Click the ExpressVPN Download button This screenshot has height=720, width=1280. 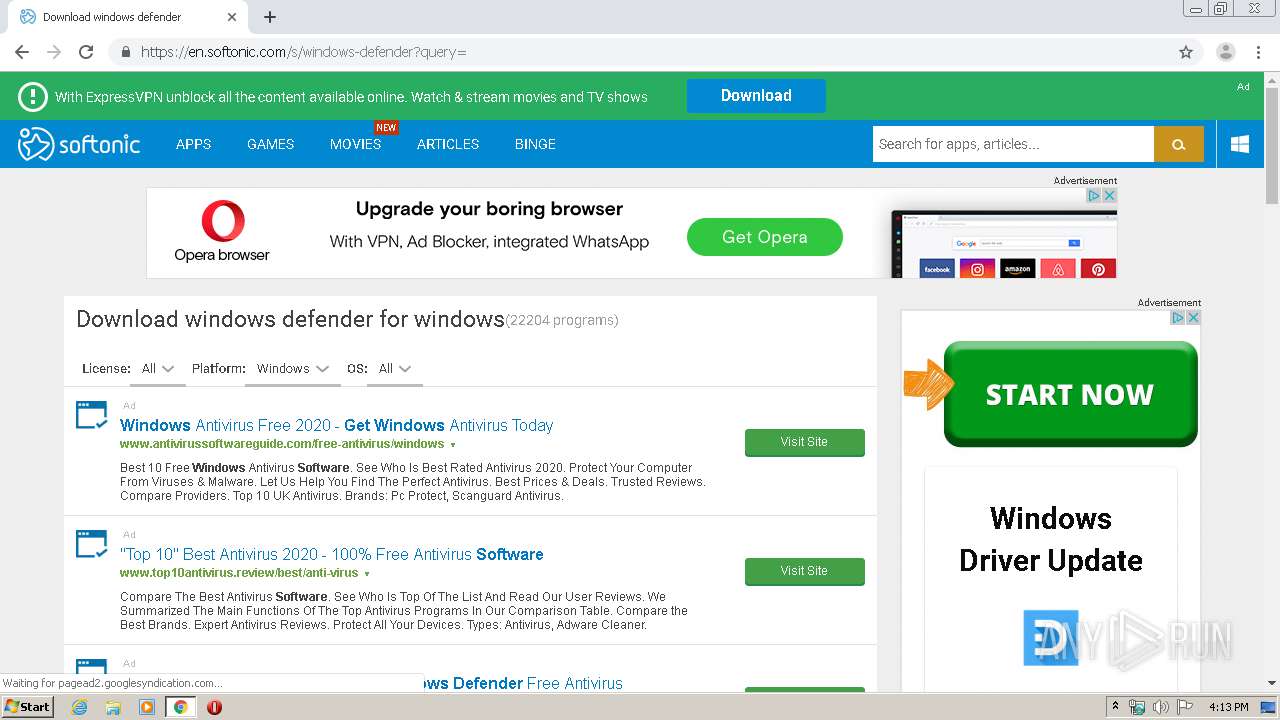(756, 96)
